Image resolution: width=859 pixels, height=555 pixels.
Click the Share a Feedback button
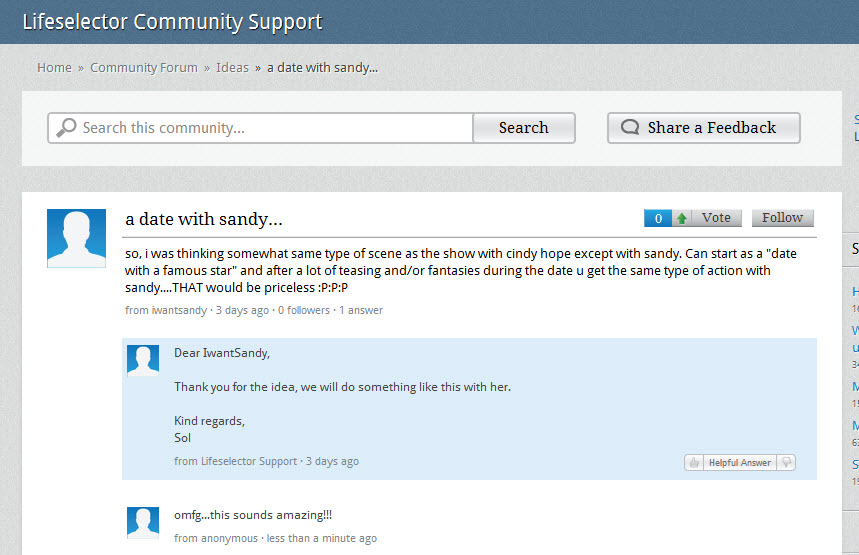tap(703, 128)
